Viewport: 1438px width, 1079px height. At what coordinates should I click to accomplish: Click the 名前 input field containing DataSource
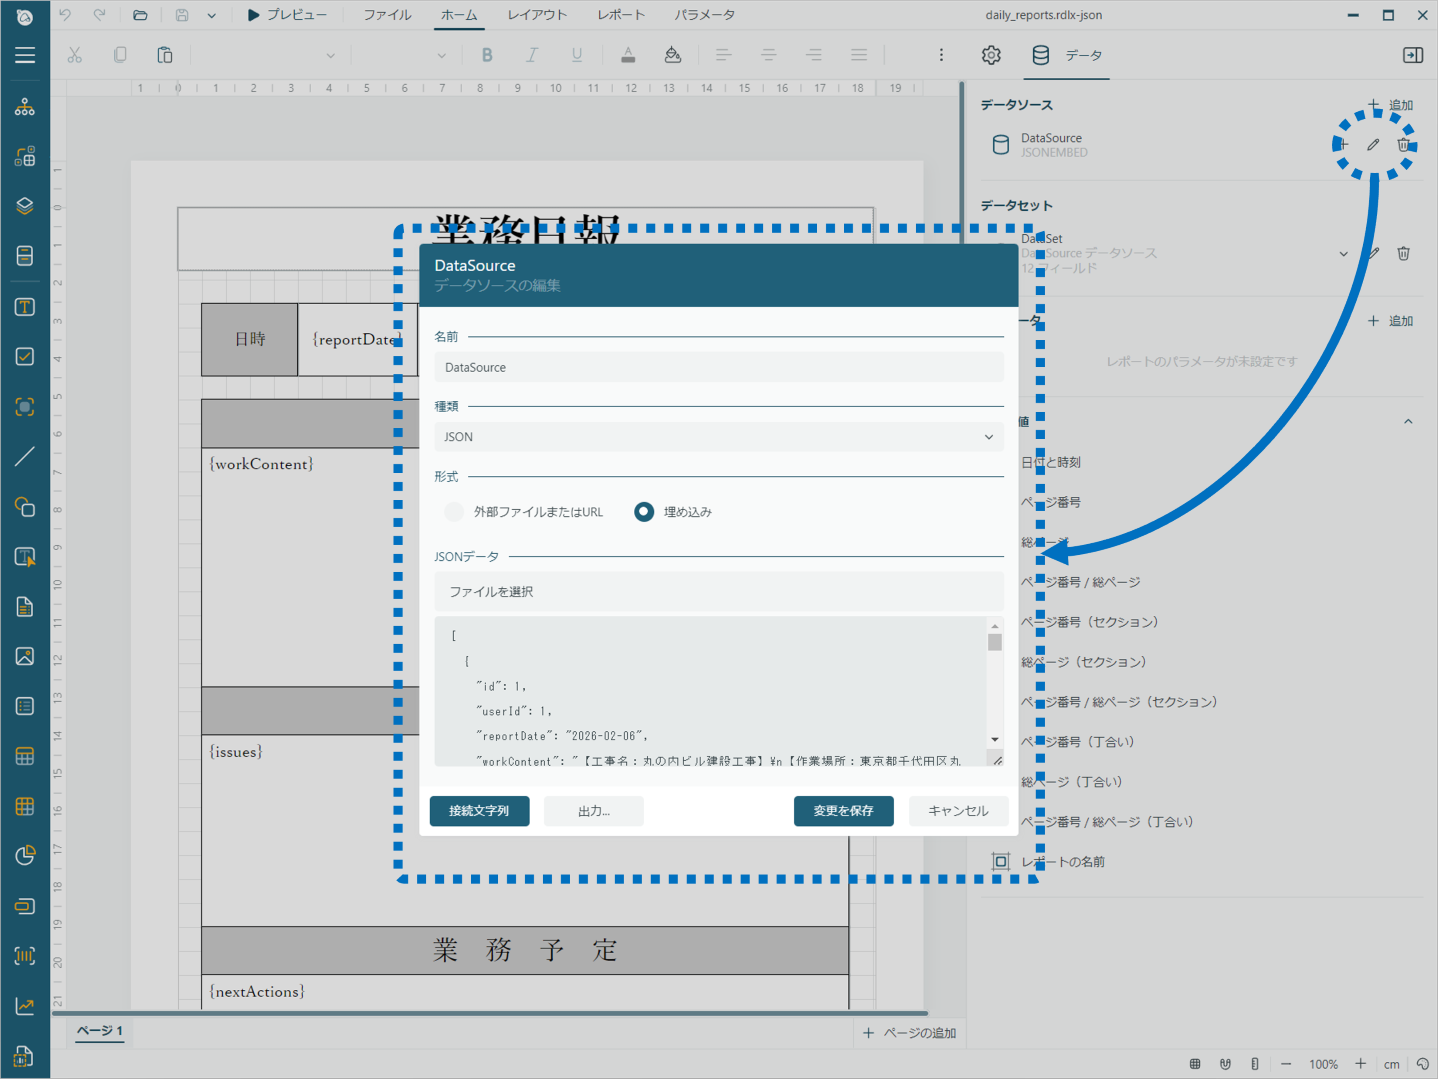(718, 368)
